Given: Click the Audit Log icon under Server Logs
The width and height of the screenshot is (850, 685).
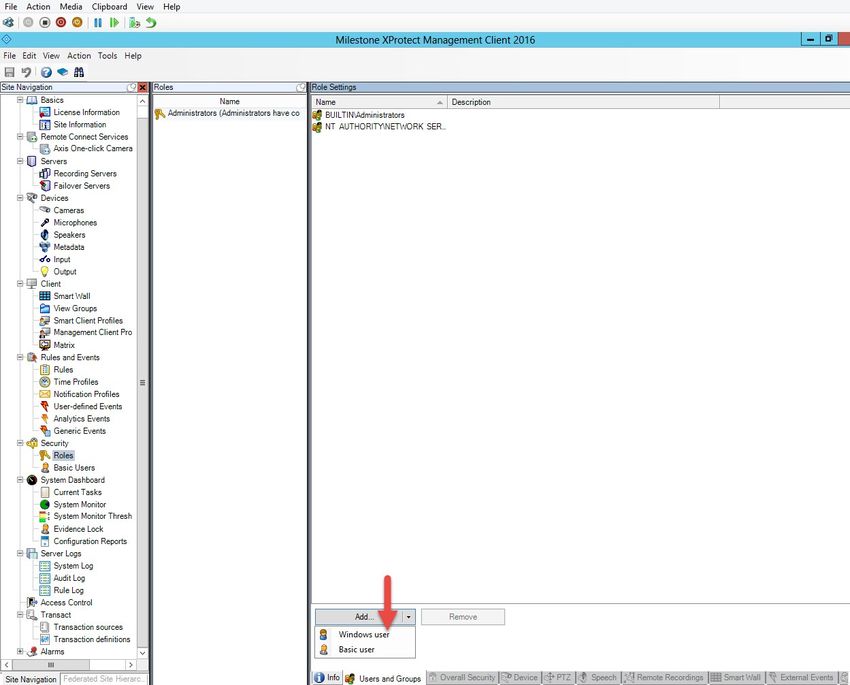Looking at the screenshot, I should click(45, 578).
